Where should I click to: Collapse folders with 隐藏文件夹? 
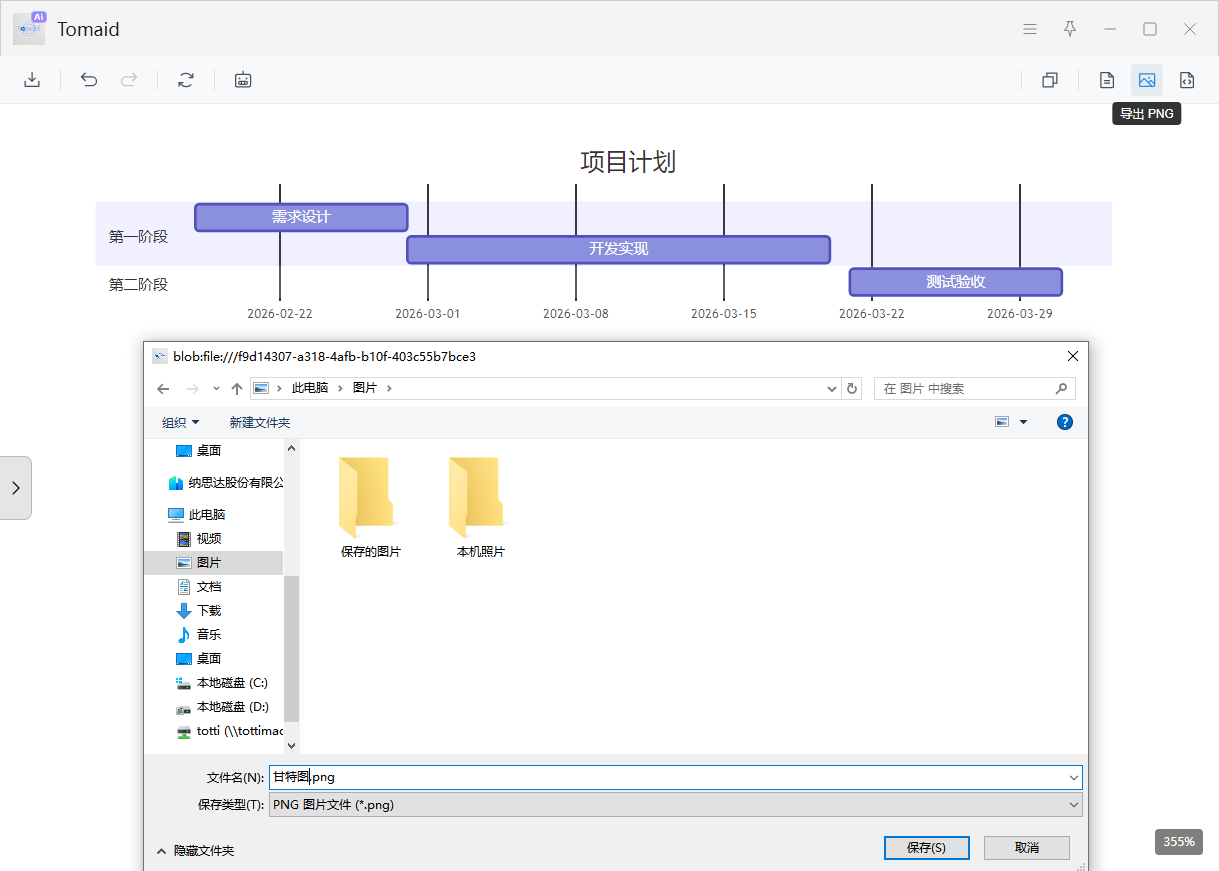tap(195, 850)
